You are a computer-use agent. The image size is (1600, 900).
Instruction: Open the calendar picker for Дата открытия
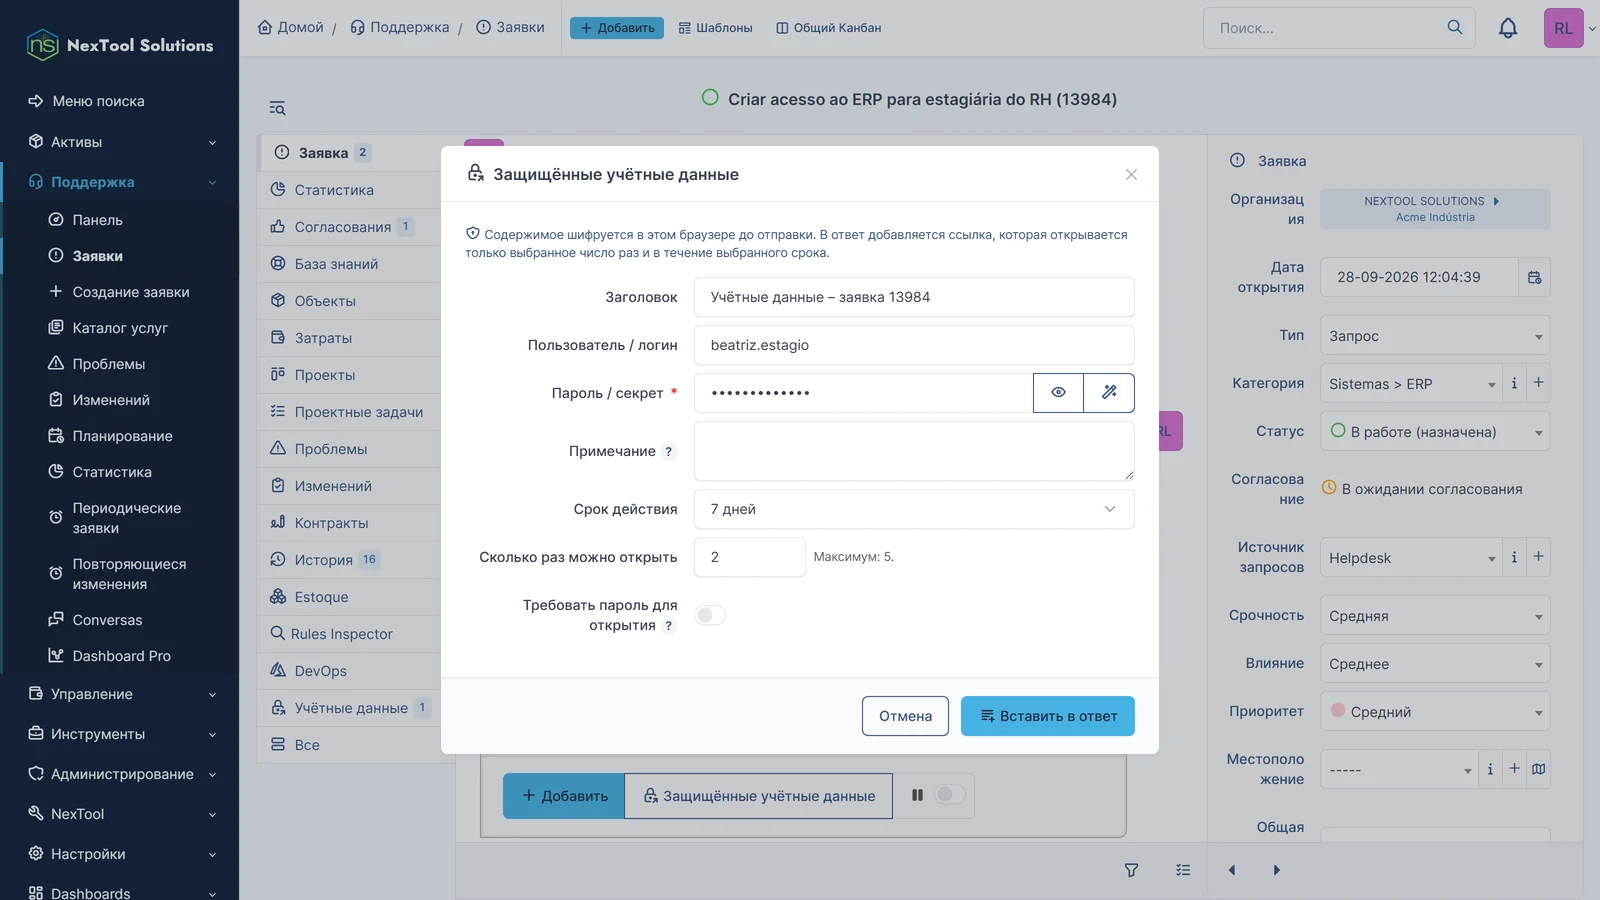coord(1534,277)
